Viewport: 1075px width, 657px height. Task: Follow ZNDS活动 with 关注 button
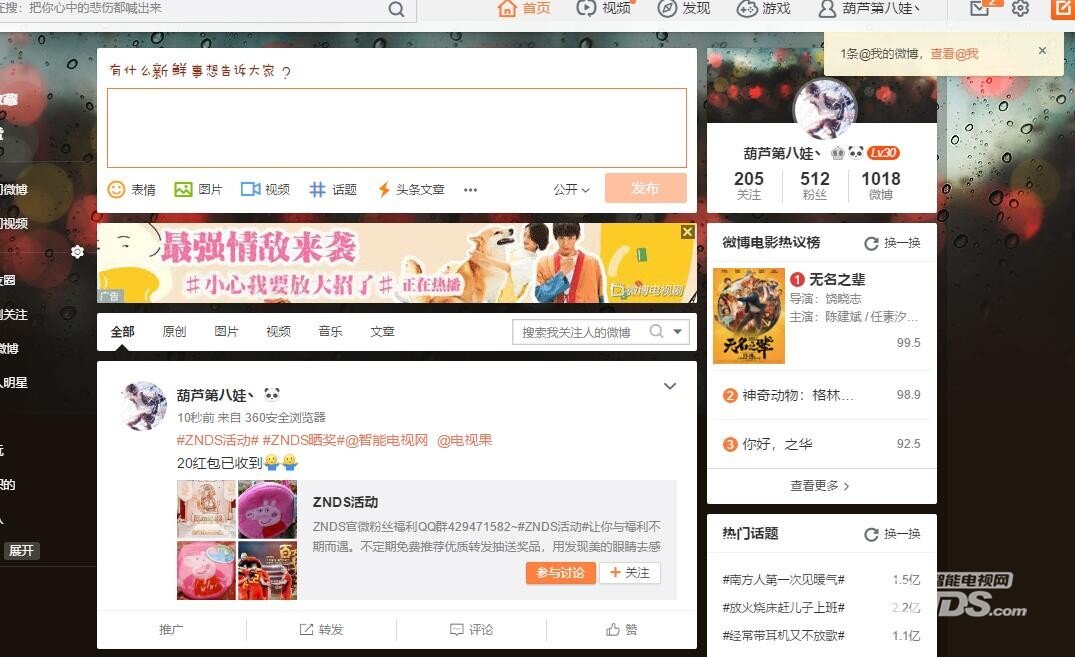[x=630, y=573]
